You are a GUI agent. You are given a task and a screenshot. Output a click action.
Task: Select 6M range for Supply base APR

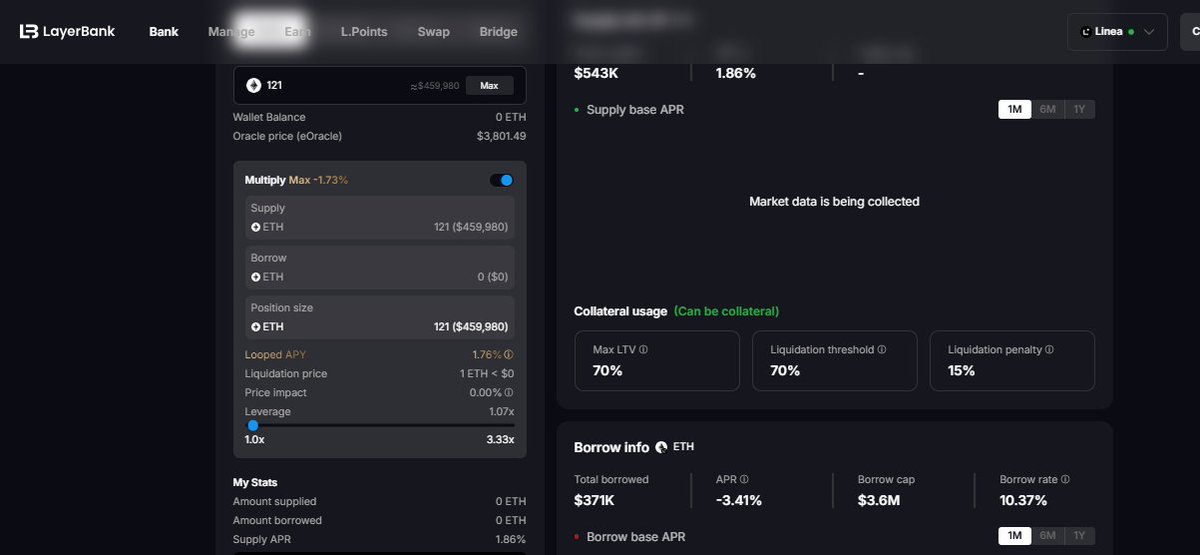click(1047, 110)
